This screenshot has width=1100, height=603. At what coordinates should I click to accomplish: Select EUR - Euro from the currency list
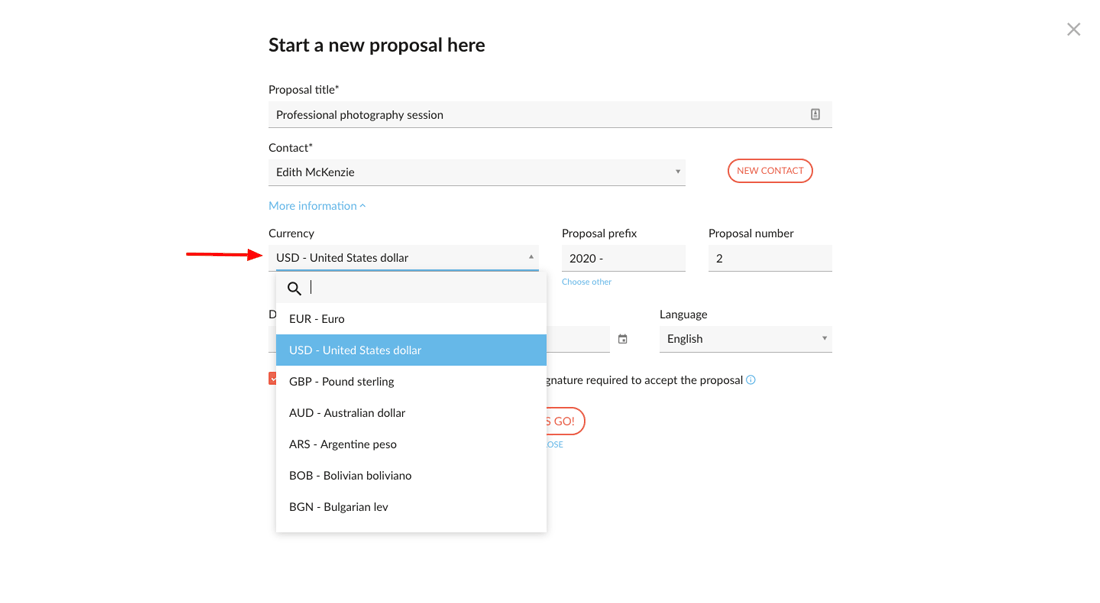click(411, 319)
